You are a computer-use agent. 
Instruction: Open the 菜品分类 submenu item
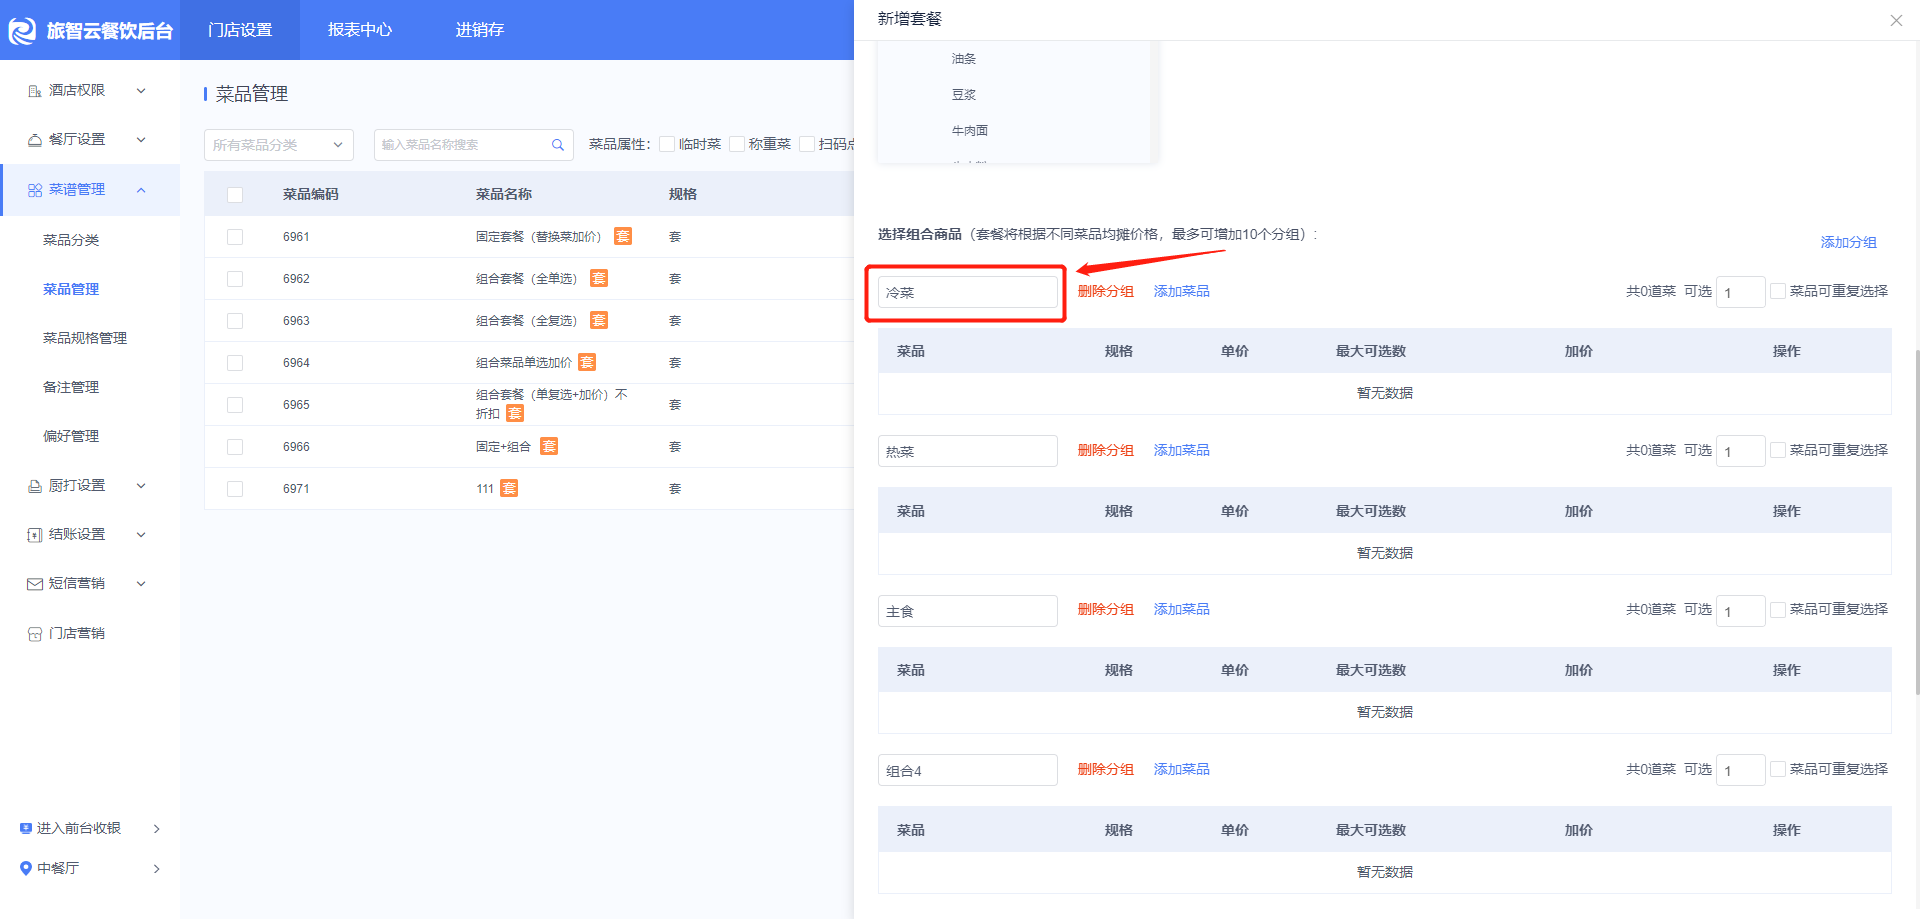coord(71,240)
